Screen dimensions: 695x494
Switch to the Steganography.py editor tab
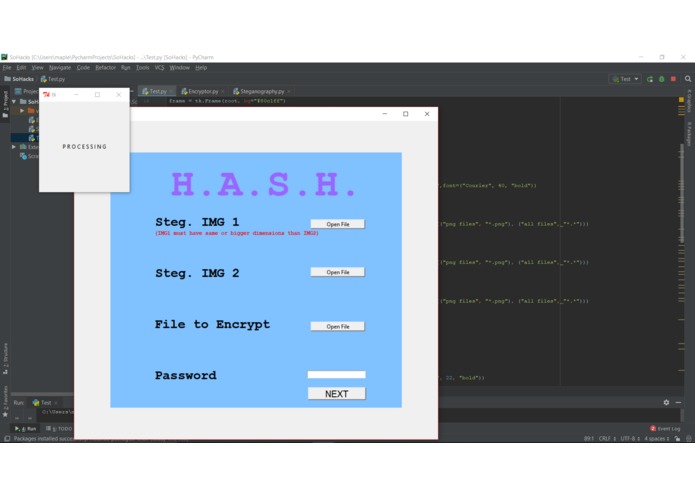click(x=262, y=91)
